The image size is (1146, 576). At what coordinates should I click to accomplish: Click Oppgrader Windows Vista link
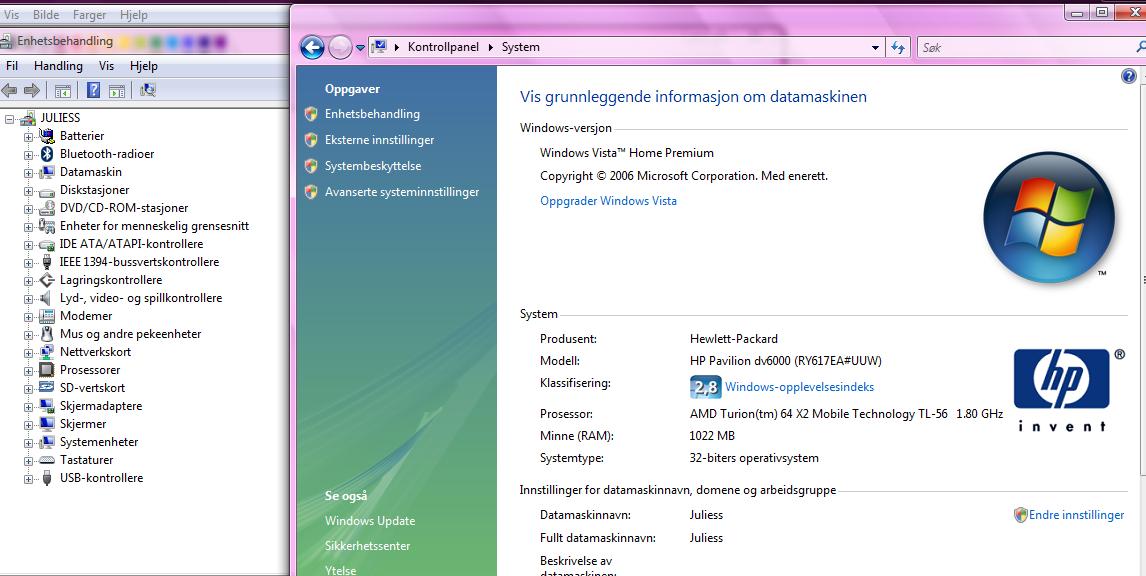pyautogui.click(x=608, y=200)
